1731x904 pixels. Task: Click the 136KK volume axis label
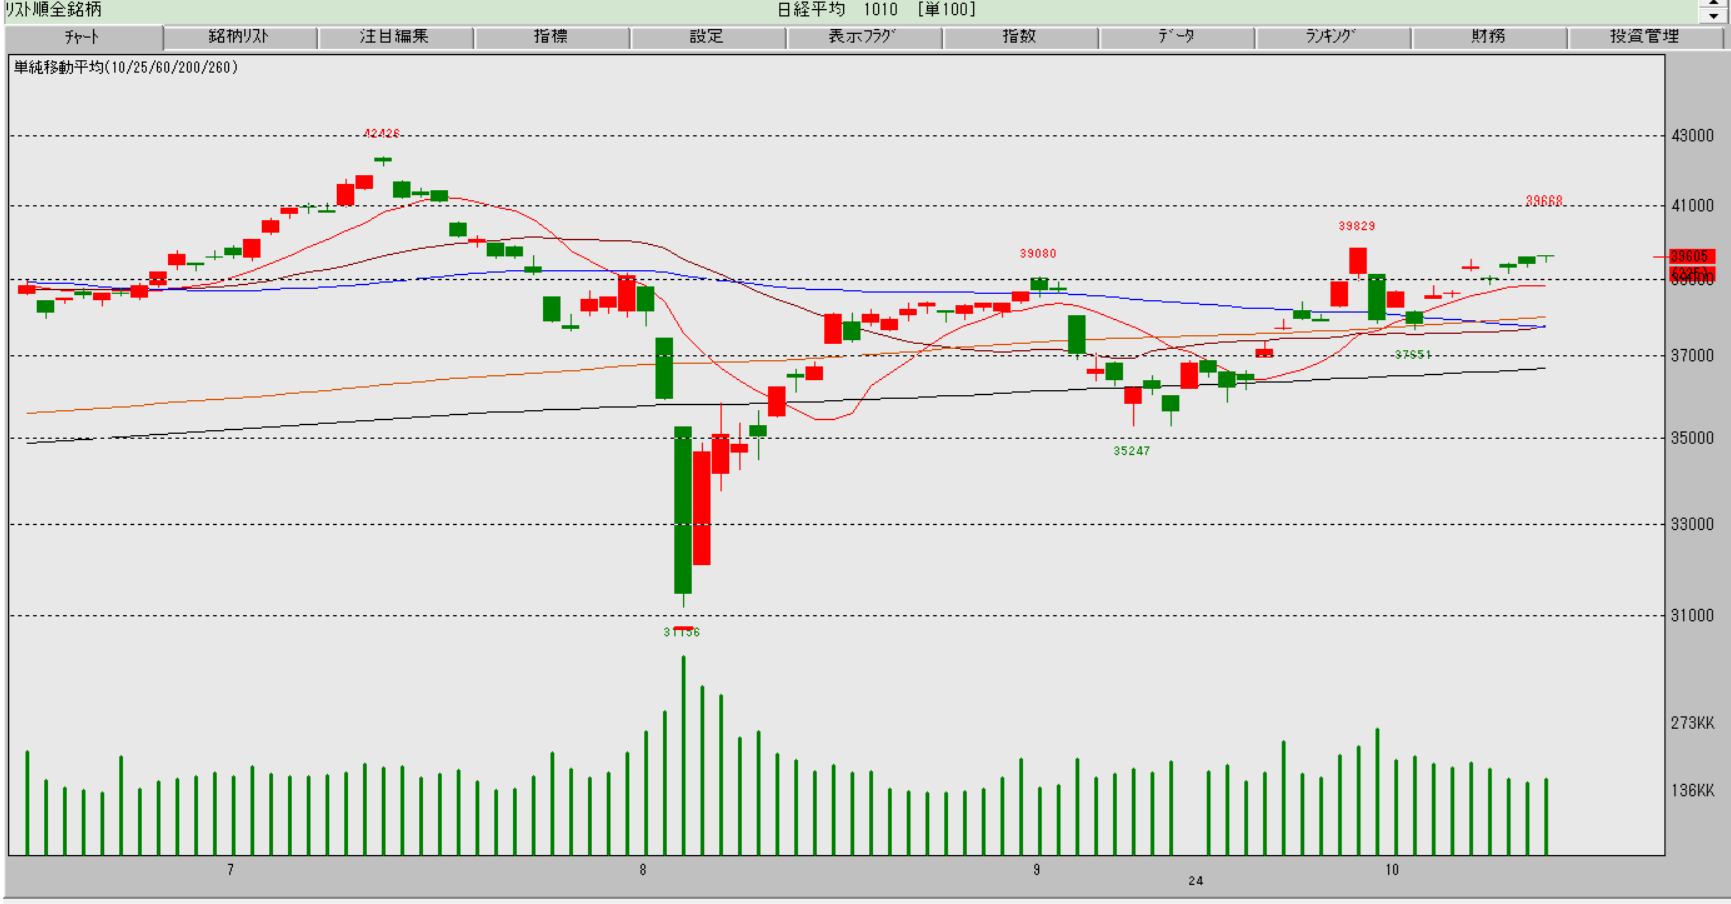click(1693, 791)
